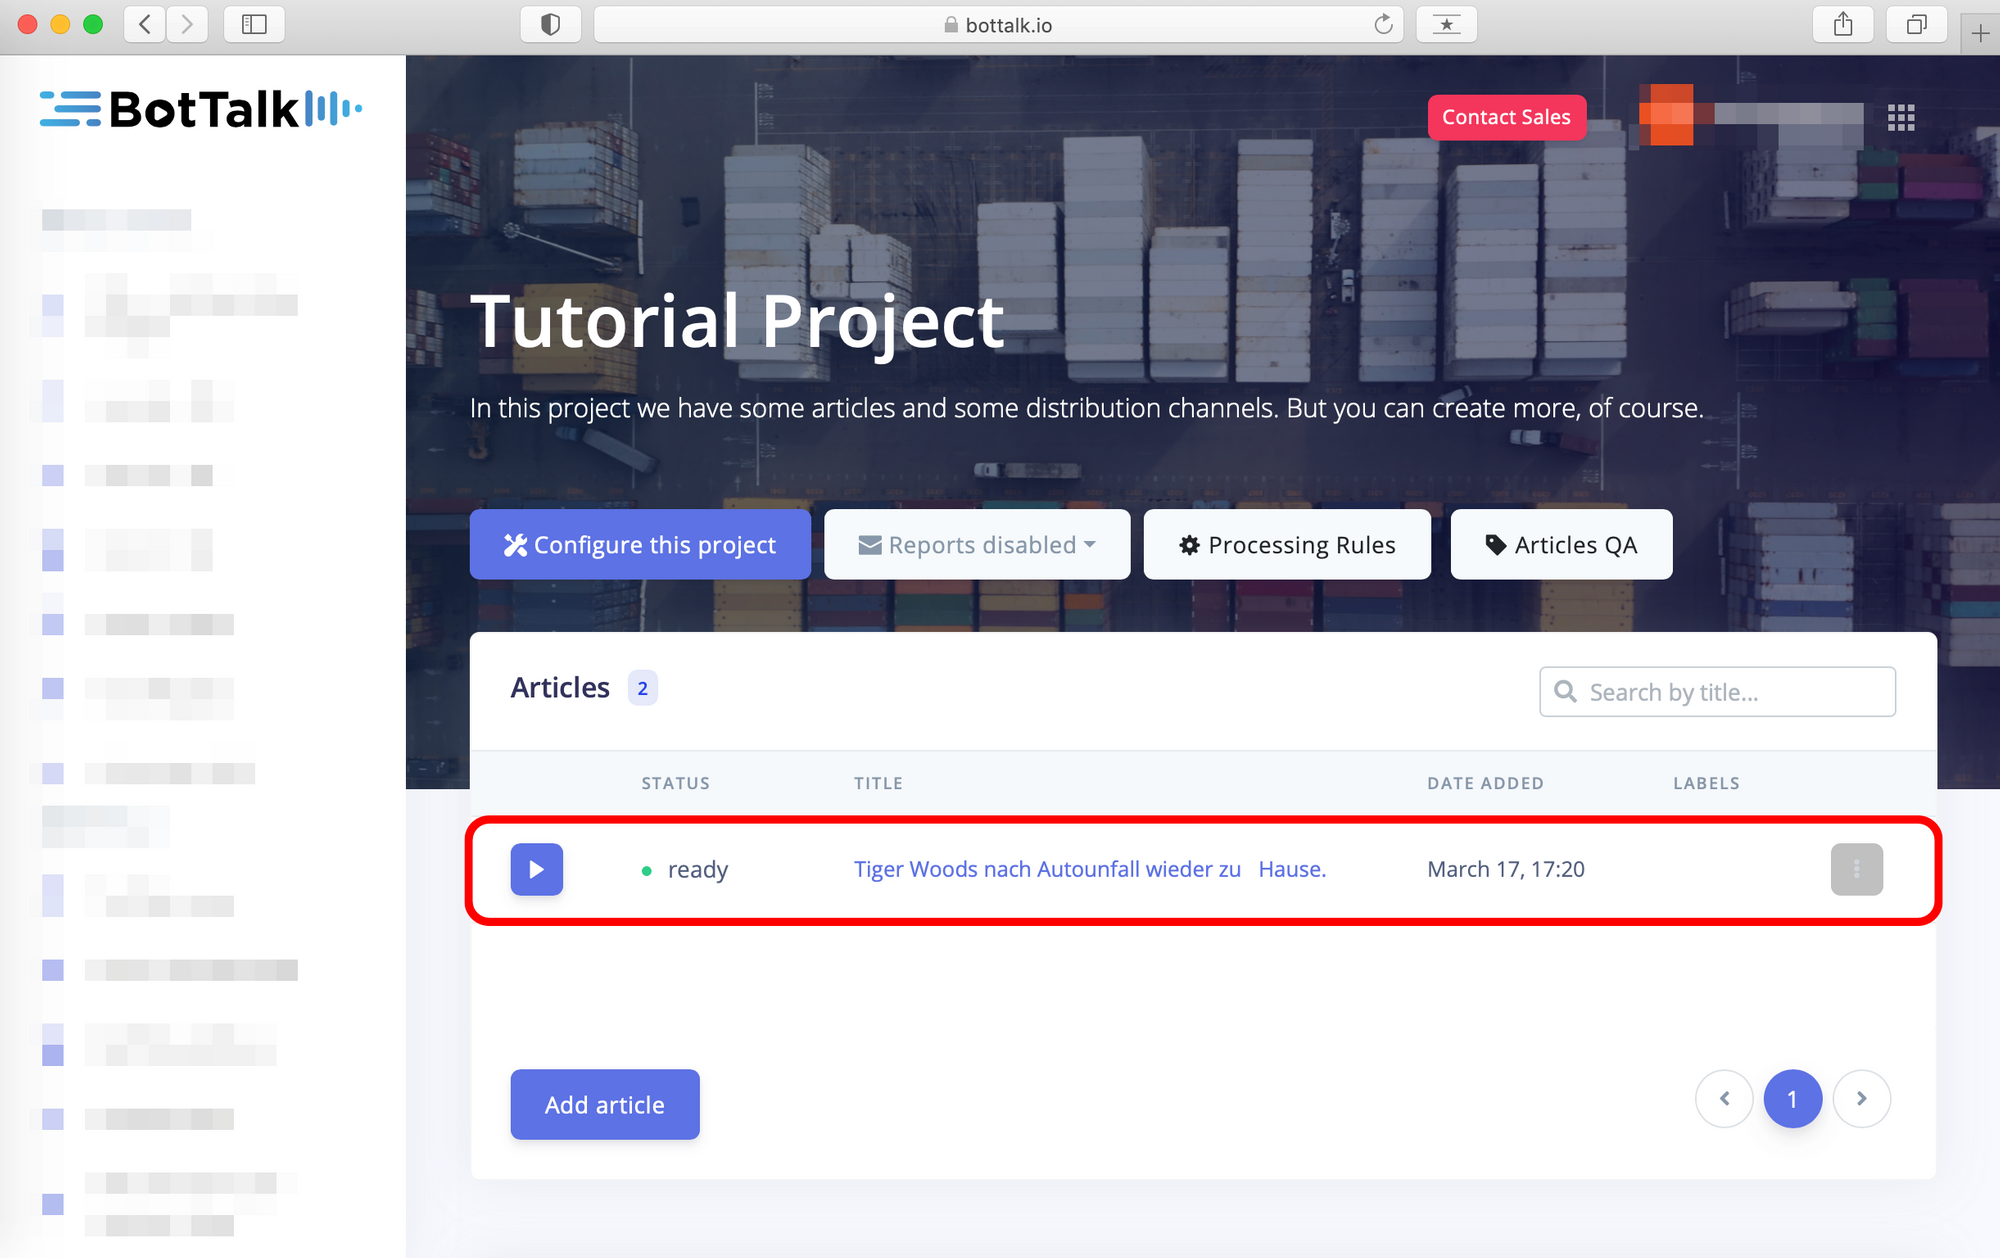Open the Reports disabled dropdown
Image resolution: width=2000 pixels, height=1258 pixels.
(x=978, y=545)
